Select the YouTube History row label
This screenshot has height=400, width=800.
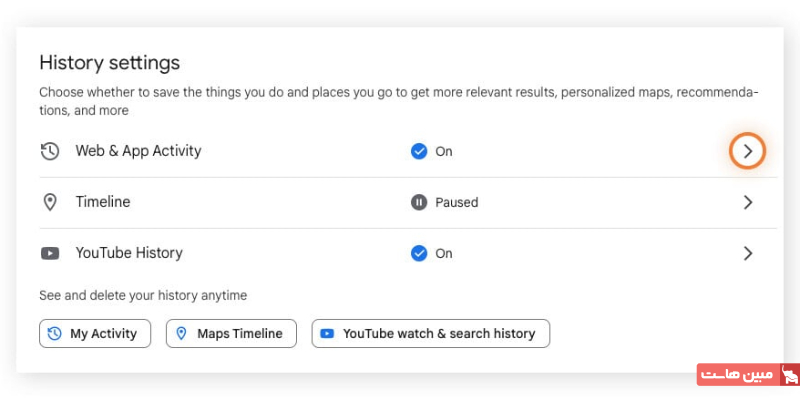point(129,253)
